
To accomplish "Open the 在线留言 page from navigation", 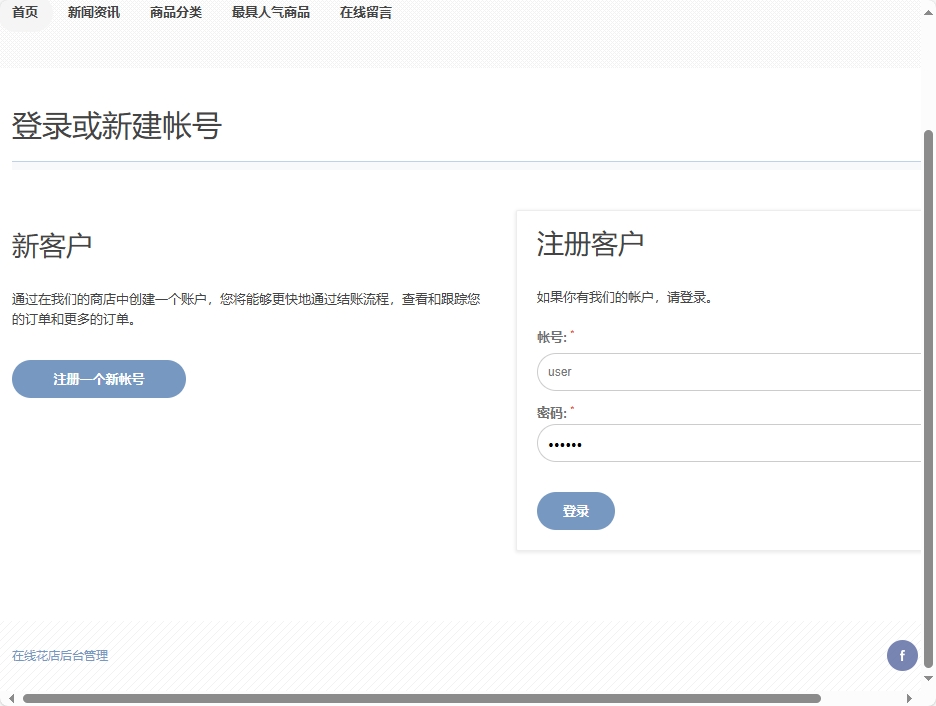I will [x=364, y=12].
